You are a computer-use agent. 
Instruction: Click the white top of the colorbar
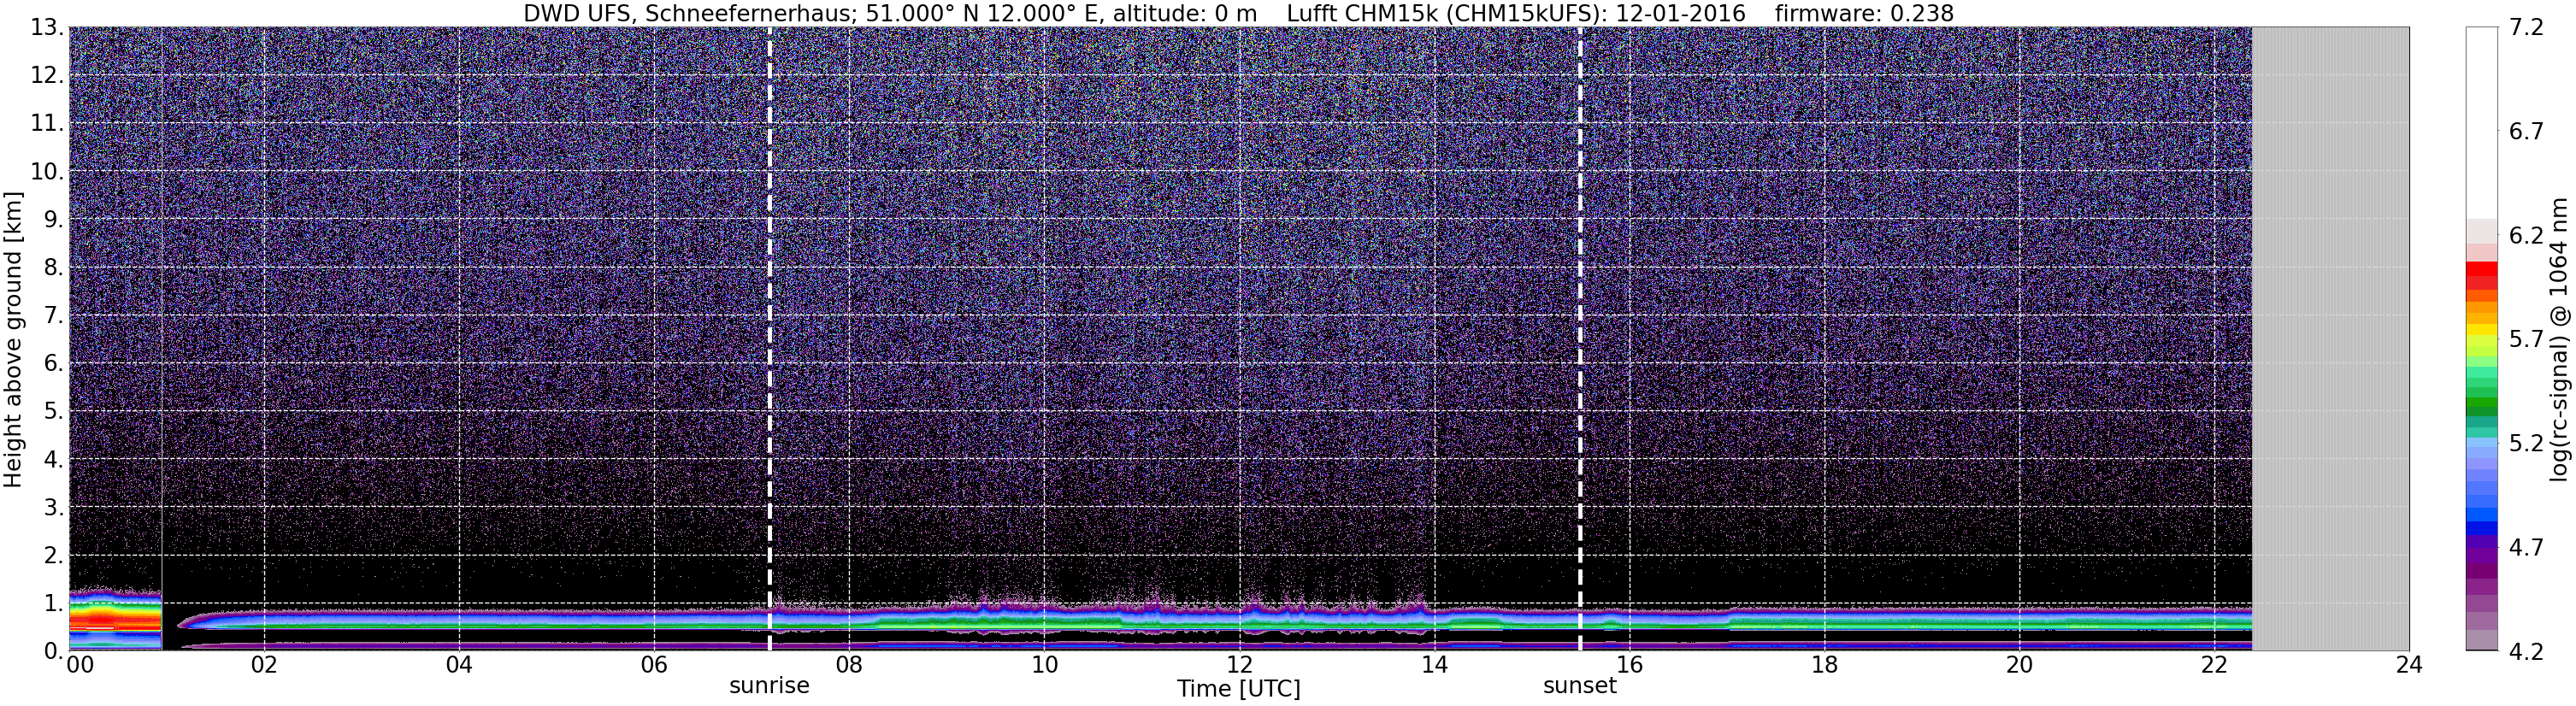coord(2481,120)
